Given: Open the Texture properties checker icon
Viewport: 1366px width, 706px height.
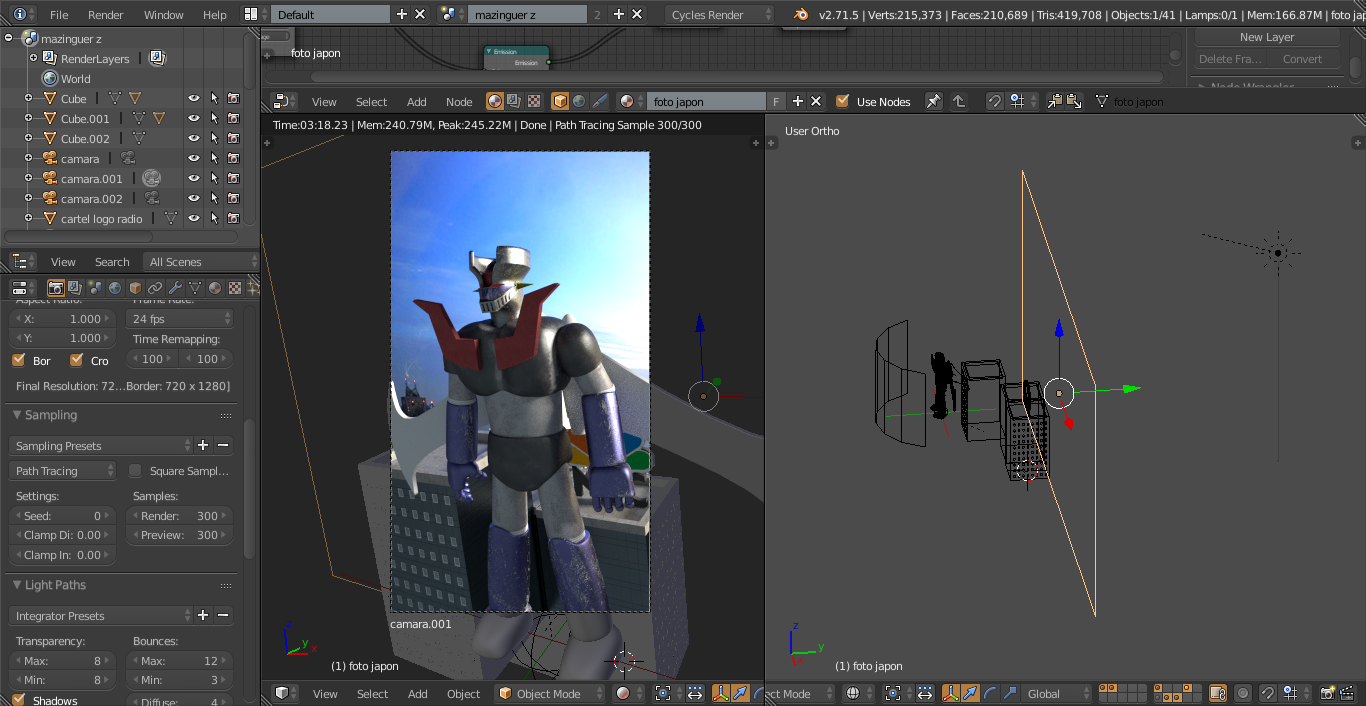Looking at the screenshot, I should [x=235, y=288].
